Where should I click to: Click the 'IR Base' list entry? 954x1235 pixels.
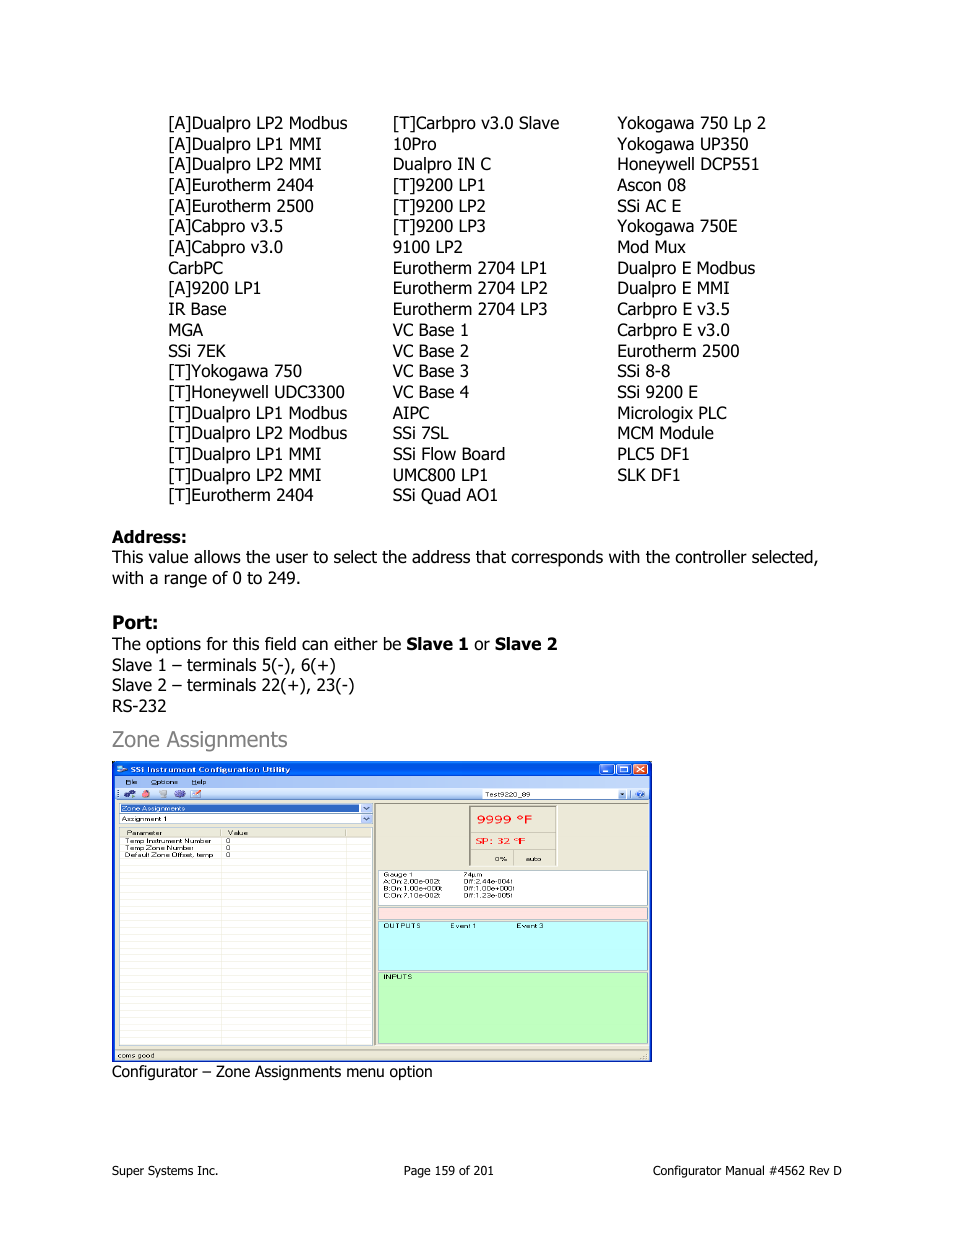[197, 309]
